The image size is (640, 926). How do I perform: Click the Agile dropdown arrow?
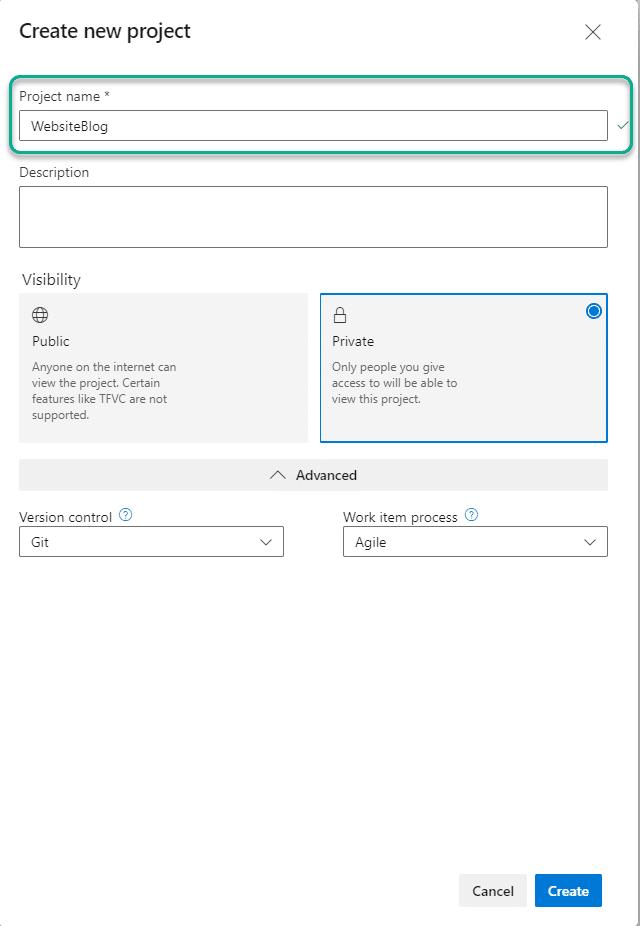point(590,542)
